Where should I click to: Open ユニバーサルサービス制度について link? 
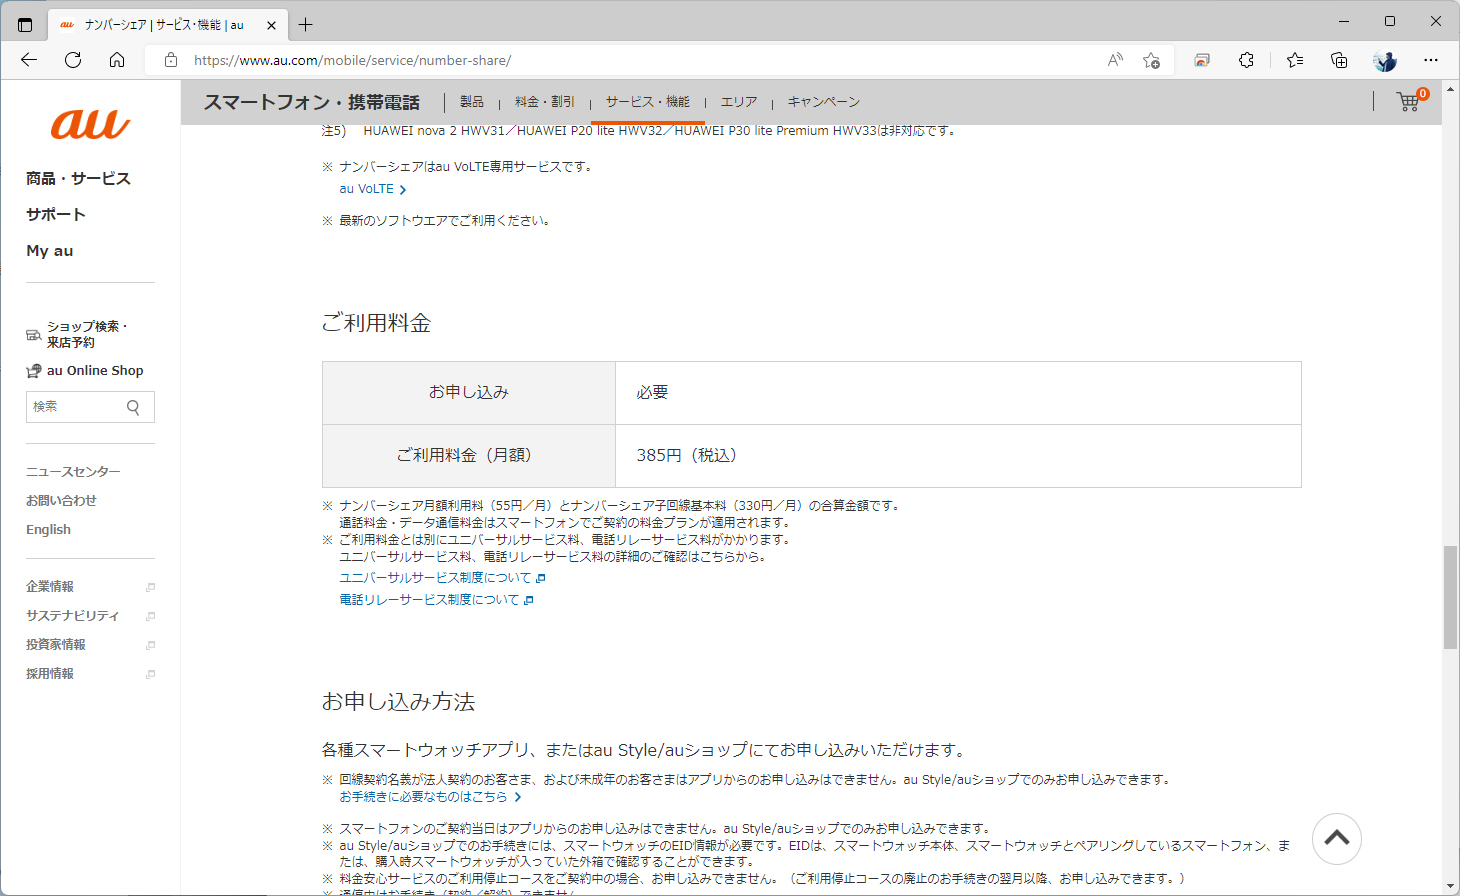[435, 576]
